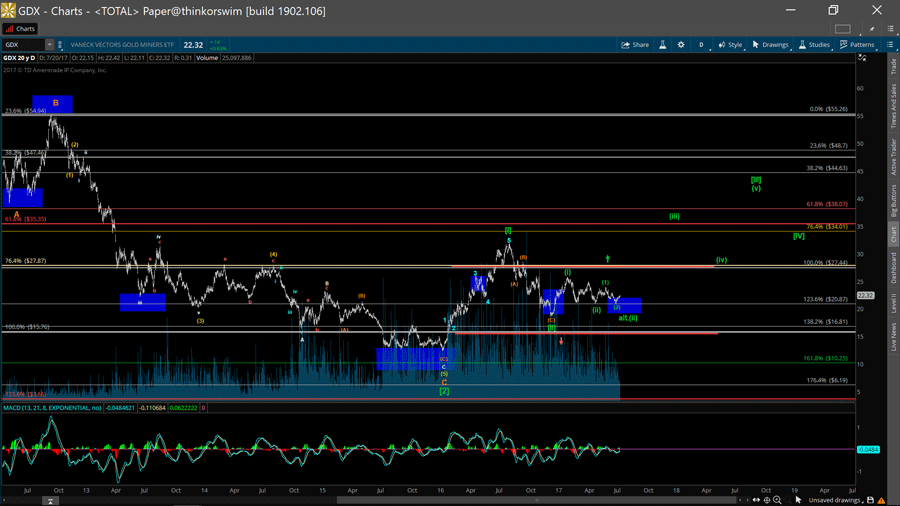Open the Drawings tools menu

click(771, 45)
